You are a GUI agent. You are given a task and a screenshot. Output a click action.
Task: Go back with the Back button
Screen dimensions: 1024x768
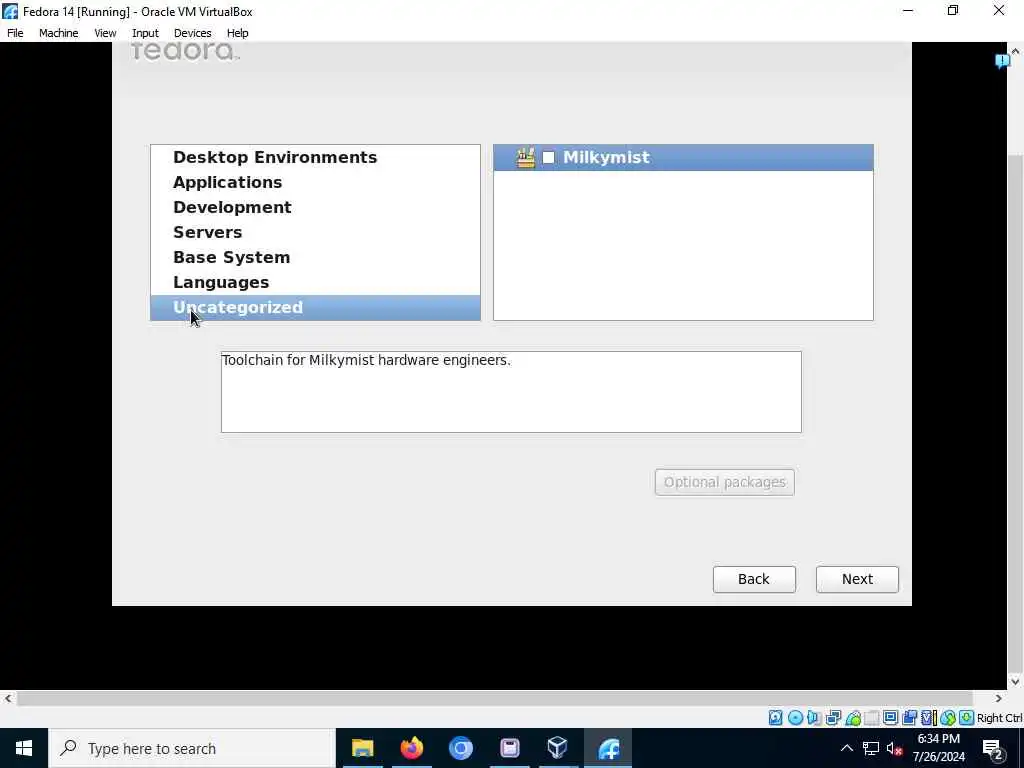(754, 579)
